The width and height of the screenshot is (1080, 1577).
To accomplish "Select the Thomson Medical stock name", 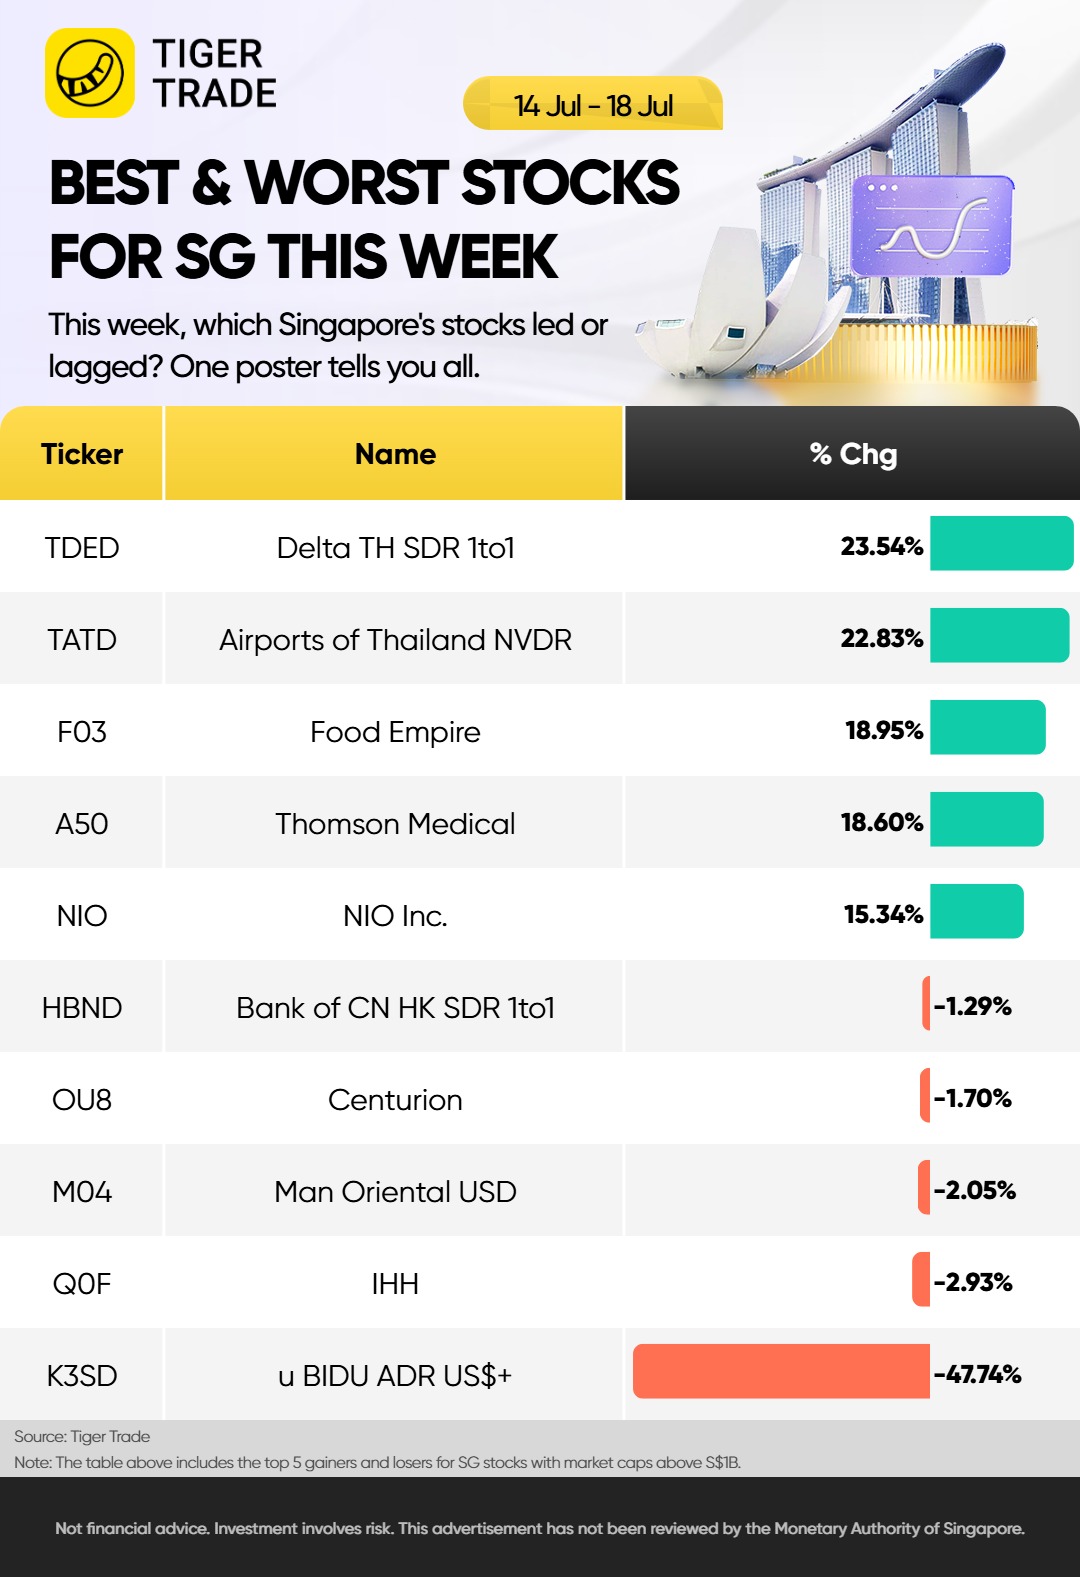I will tap(395, 824).
